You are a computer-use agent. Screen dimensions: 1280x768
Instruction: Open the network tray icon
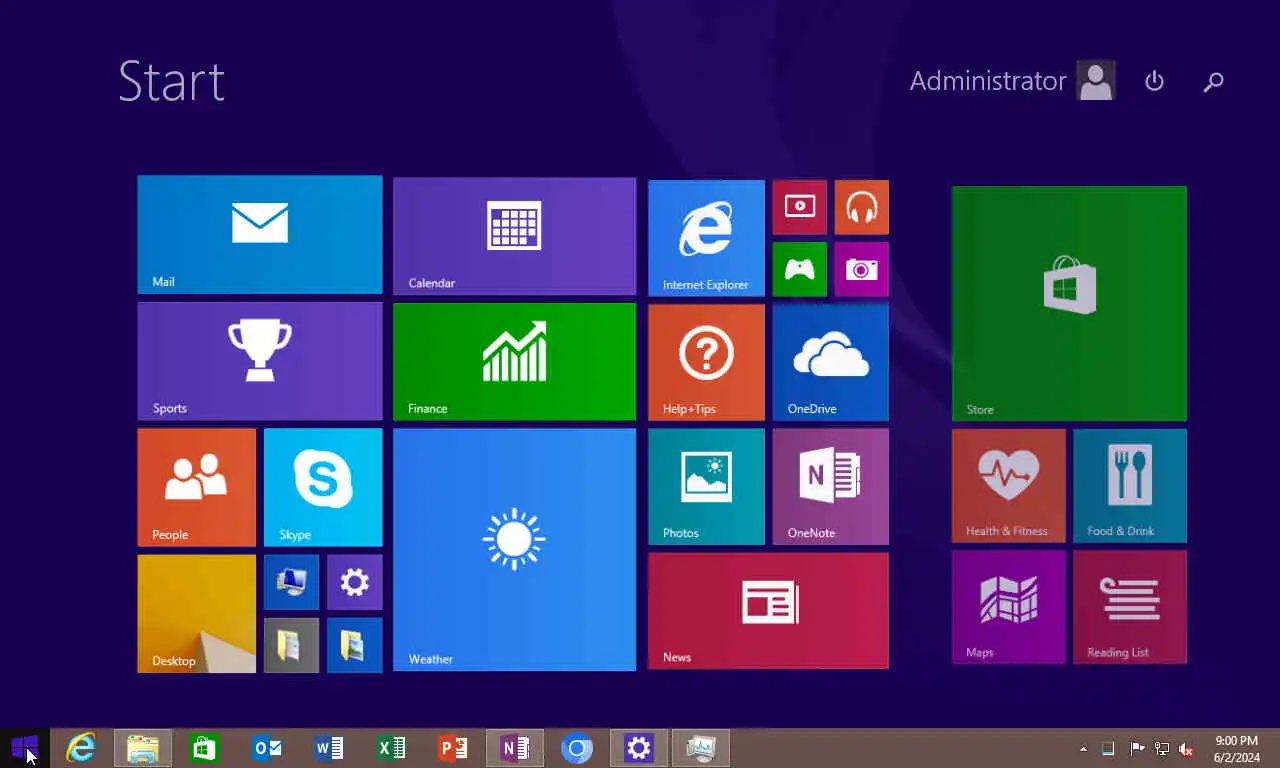pyautogui.click(x=1162, y=749)
